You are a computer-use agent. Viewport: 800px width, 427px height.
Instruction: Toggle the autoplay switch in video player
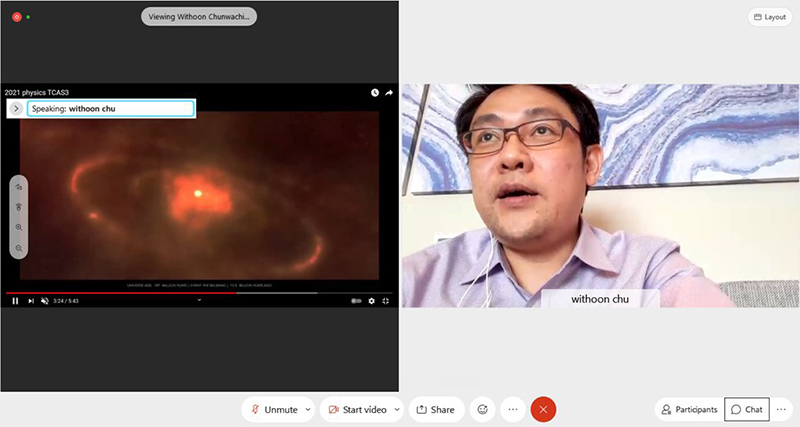pos(356,300)
